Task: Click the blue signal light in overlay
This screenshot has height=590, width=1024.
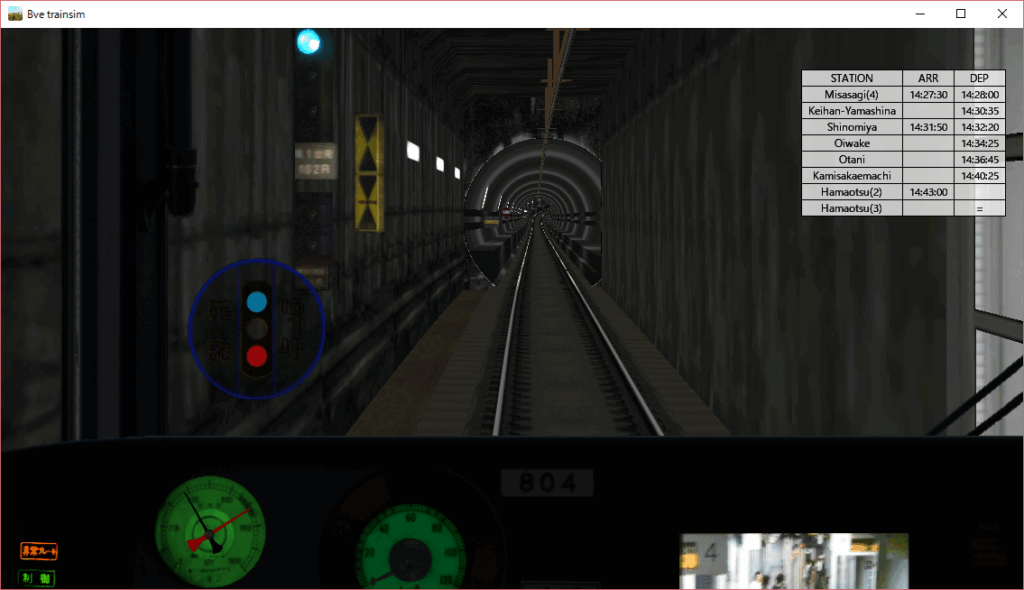Action: (257, 301)
